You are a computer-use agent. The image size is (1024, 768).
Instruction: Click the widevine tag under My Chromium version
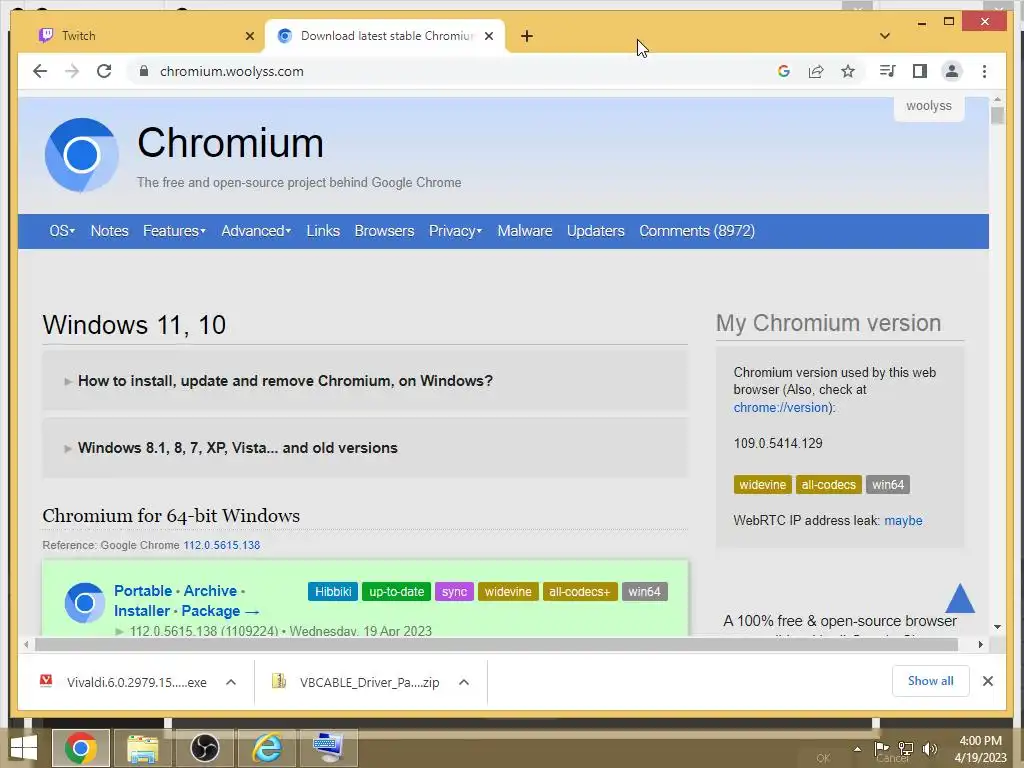(x=762, y=485)
